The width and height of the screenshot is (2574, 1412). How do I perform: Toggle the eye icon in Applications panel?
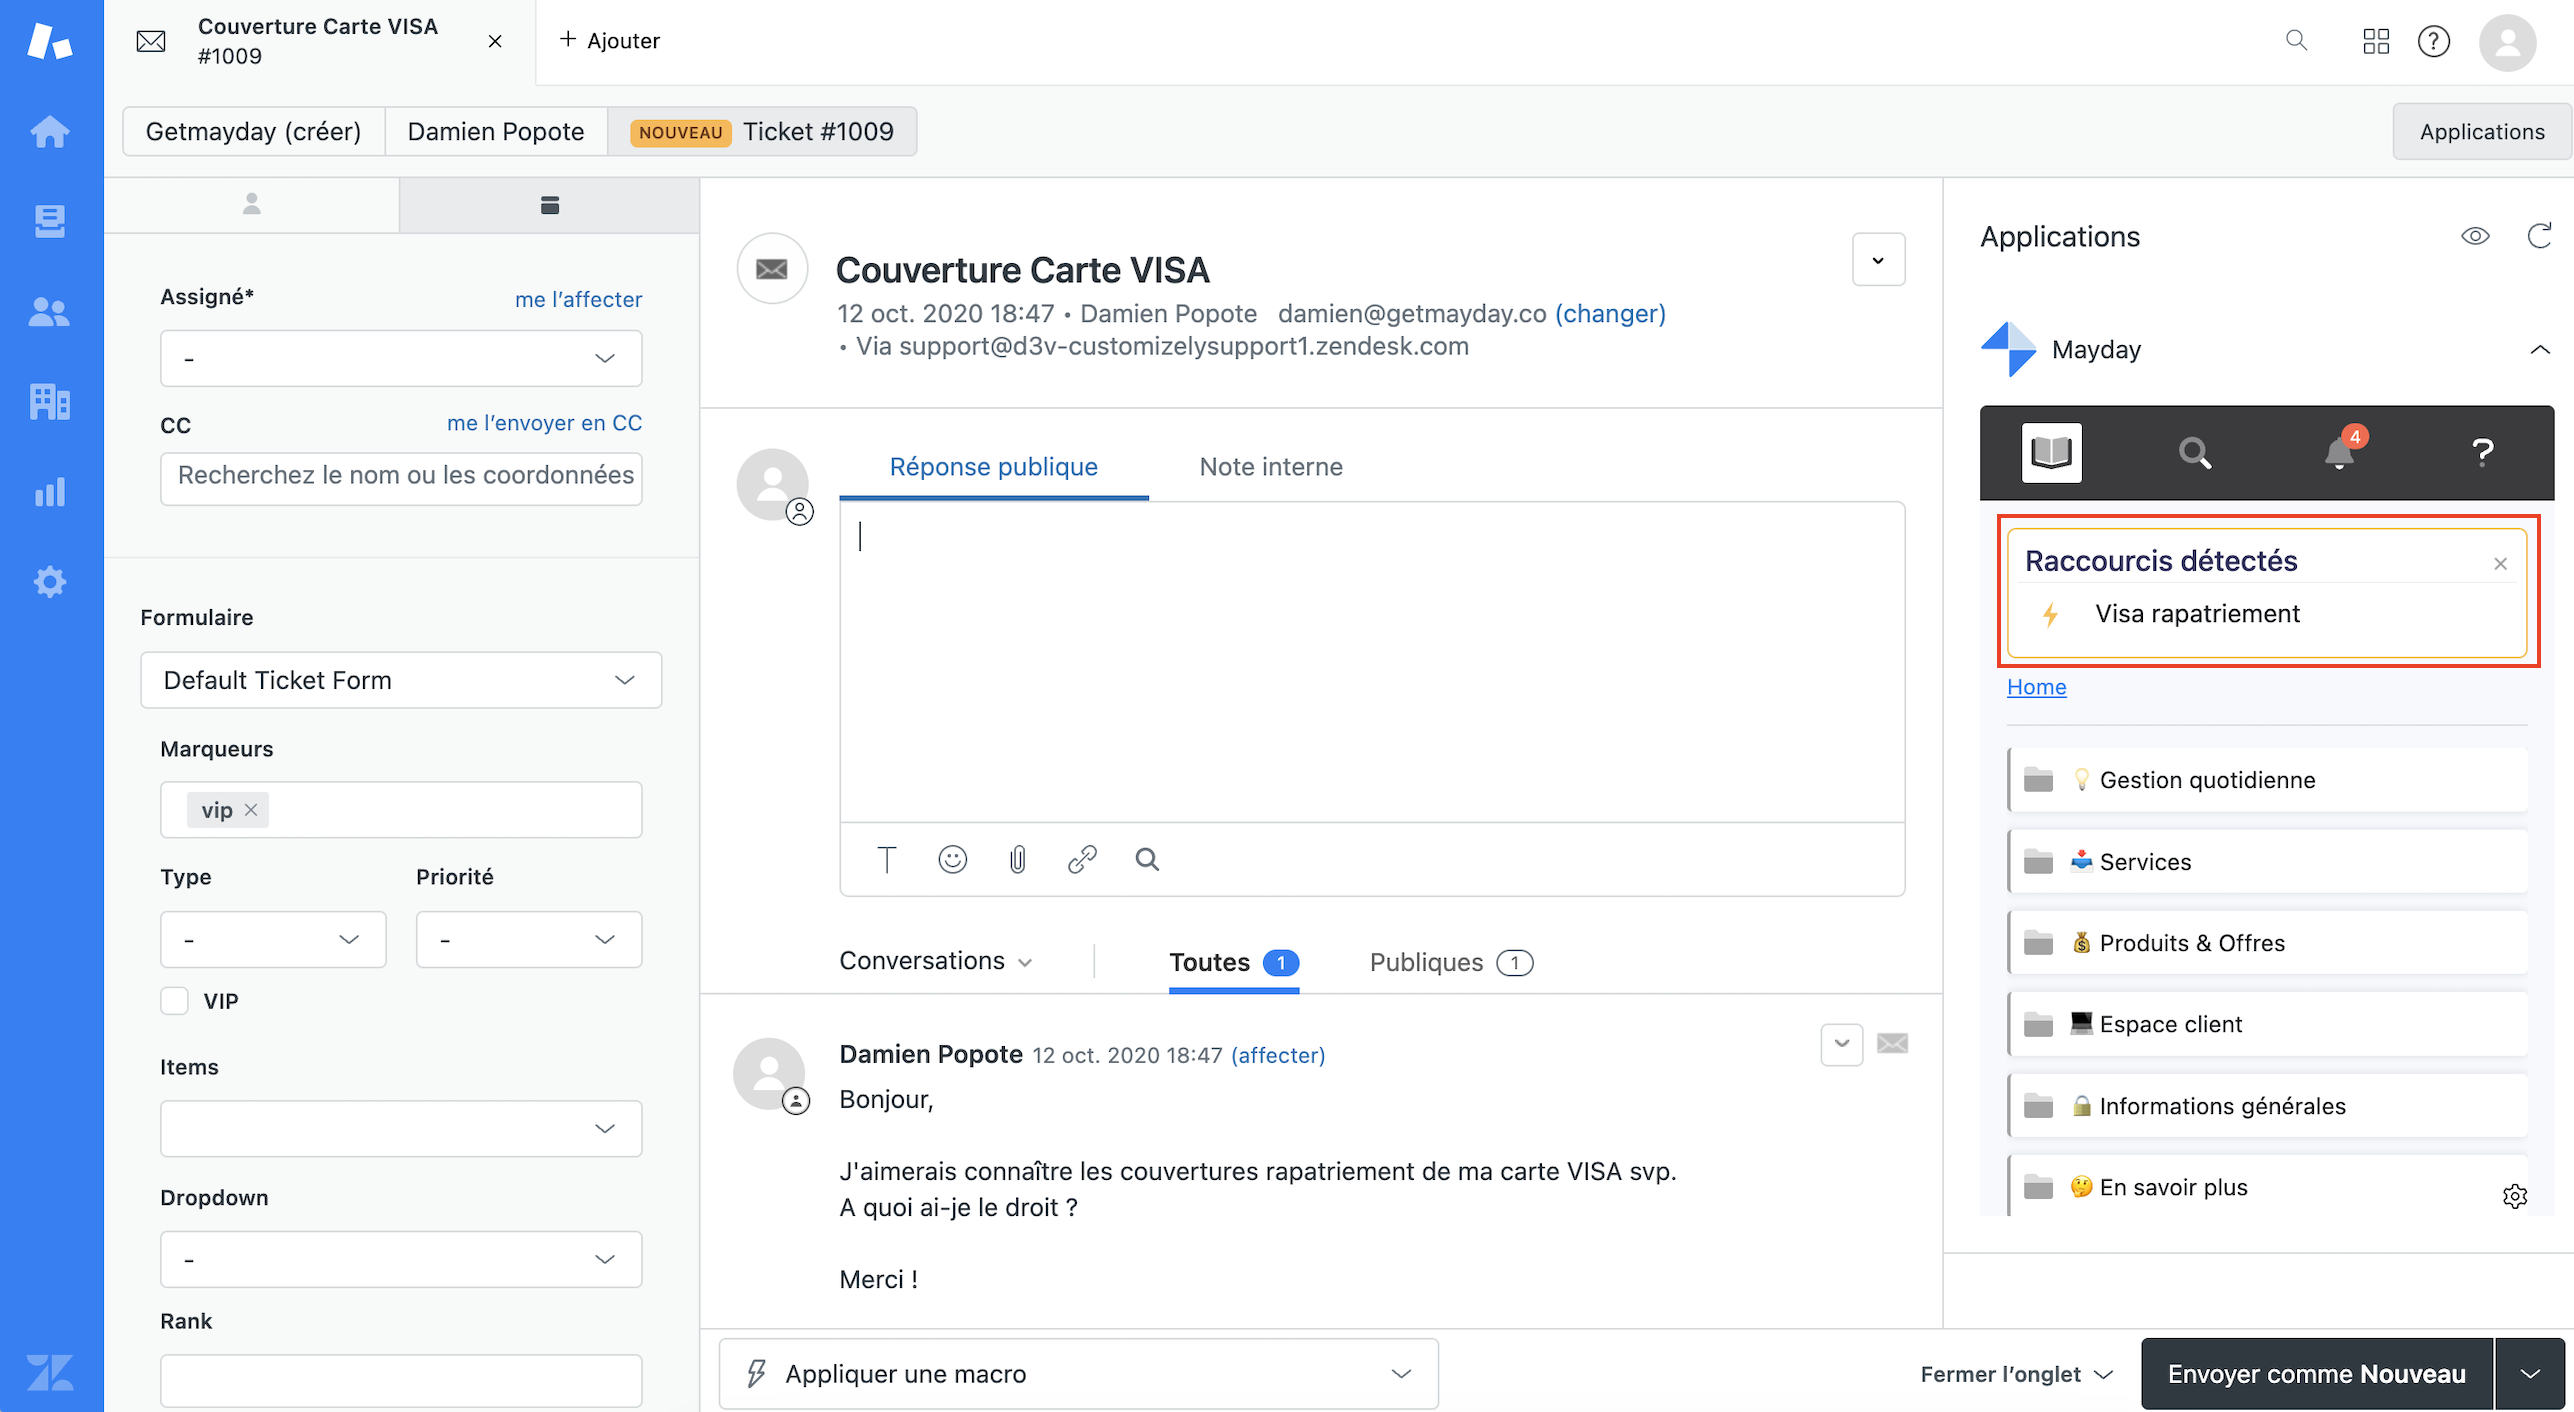(x=2474, y=236)
